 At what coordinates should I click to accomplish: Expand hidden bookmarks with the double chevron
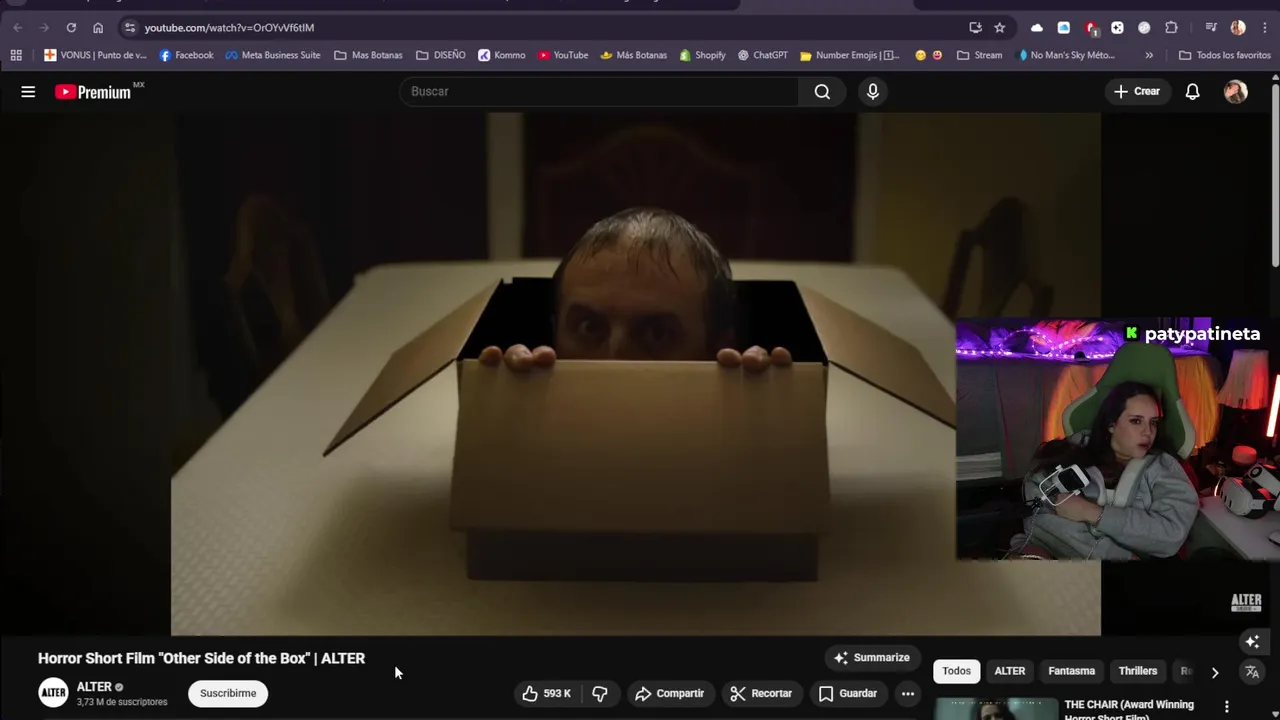tap(1149, 55)
